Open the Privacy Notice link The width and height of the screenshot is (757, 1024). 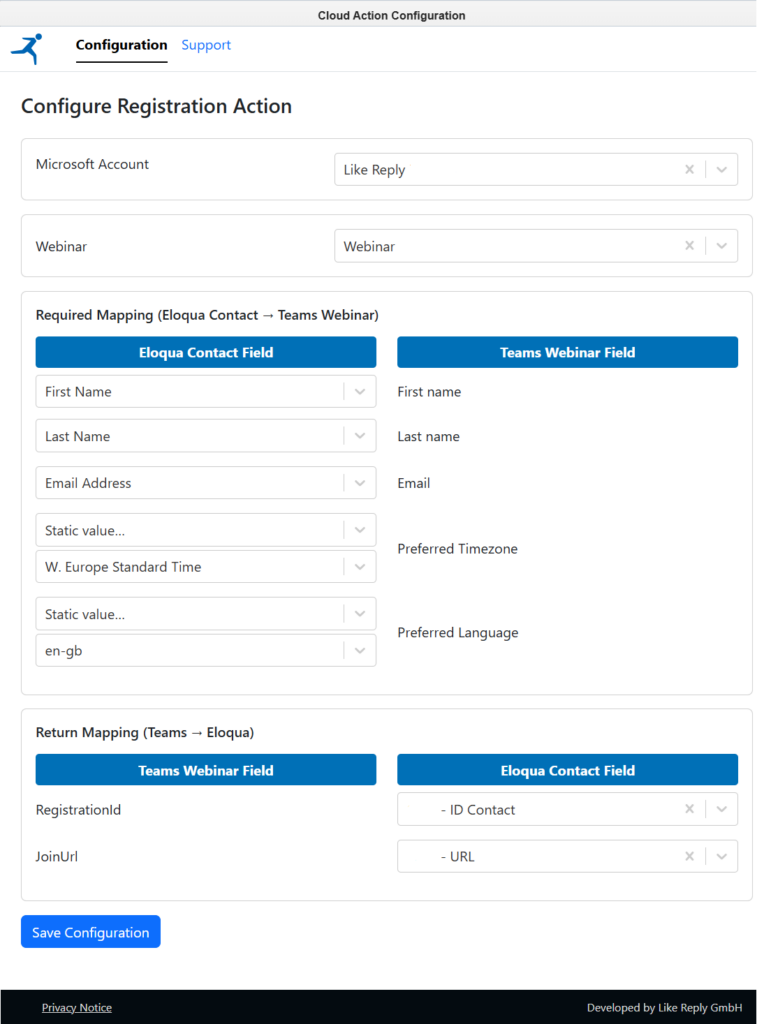tap(76, 1007)
